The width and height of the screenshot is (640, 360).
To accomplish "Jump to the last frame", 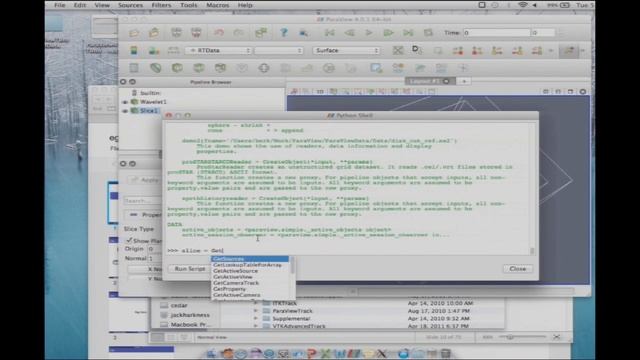I will (408, 33).
